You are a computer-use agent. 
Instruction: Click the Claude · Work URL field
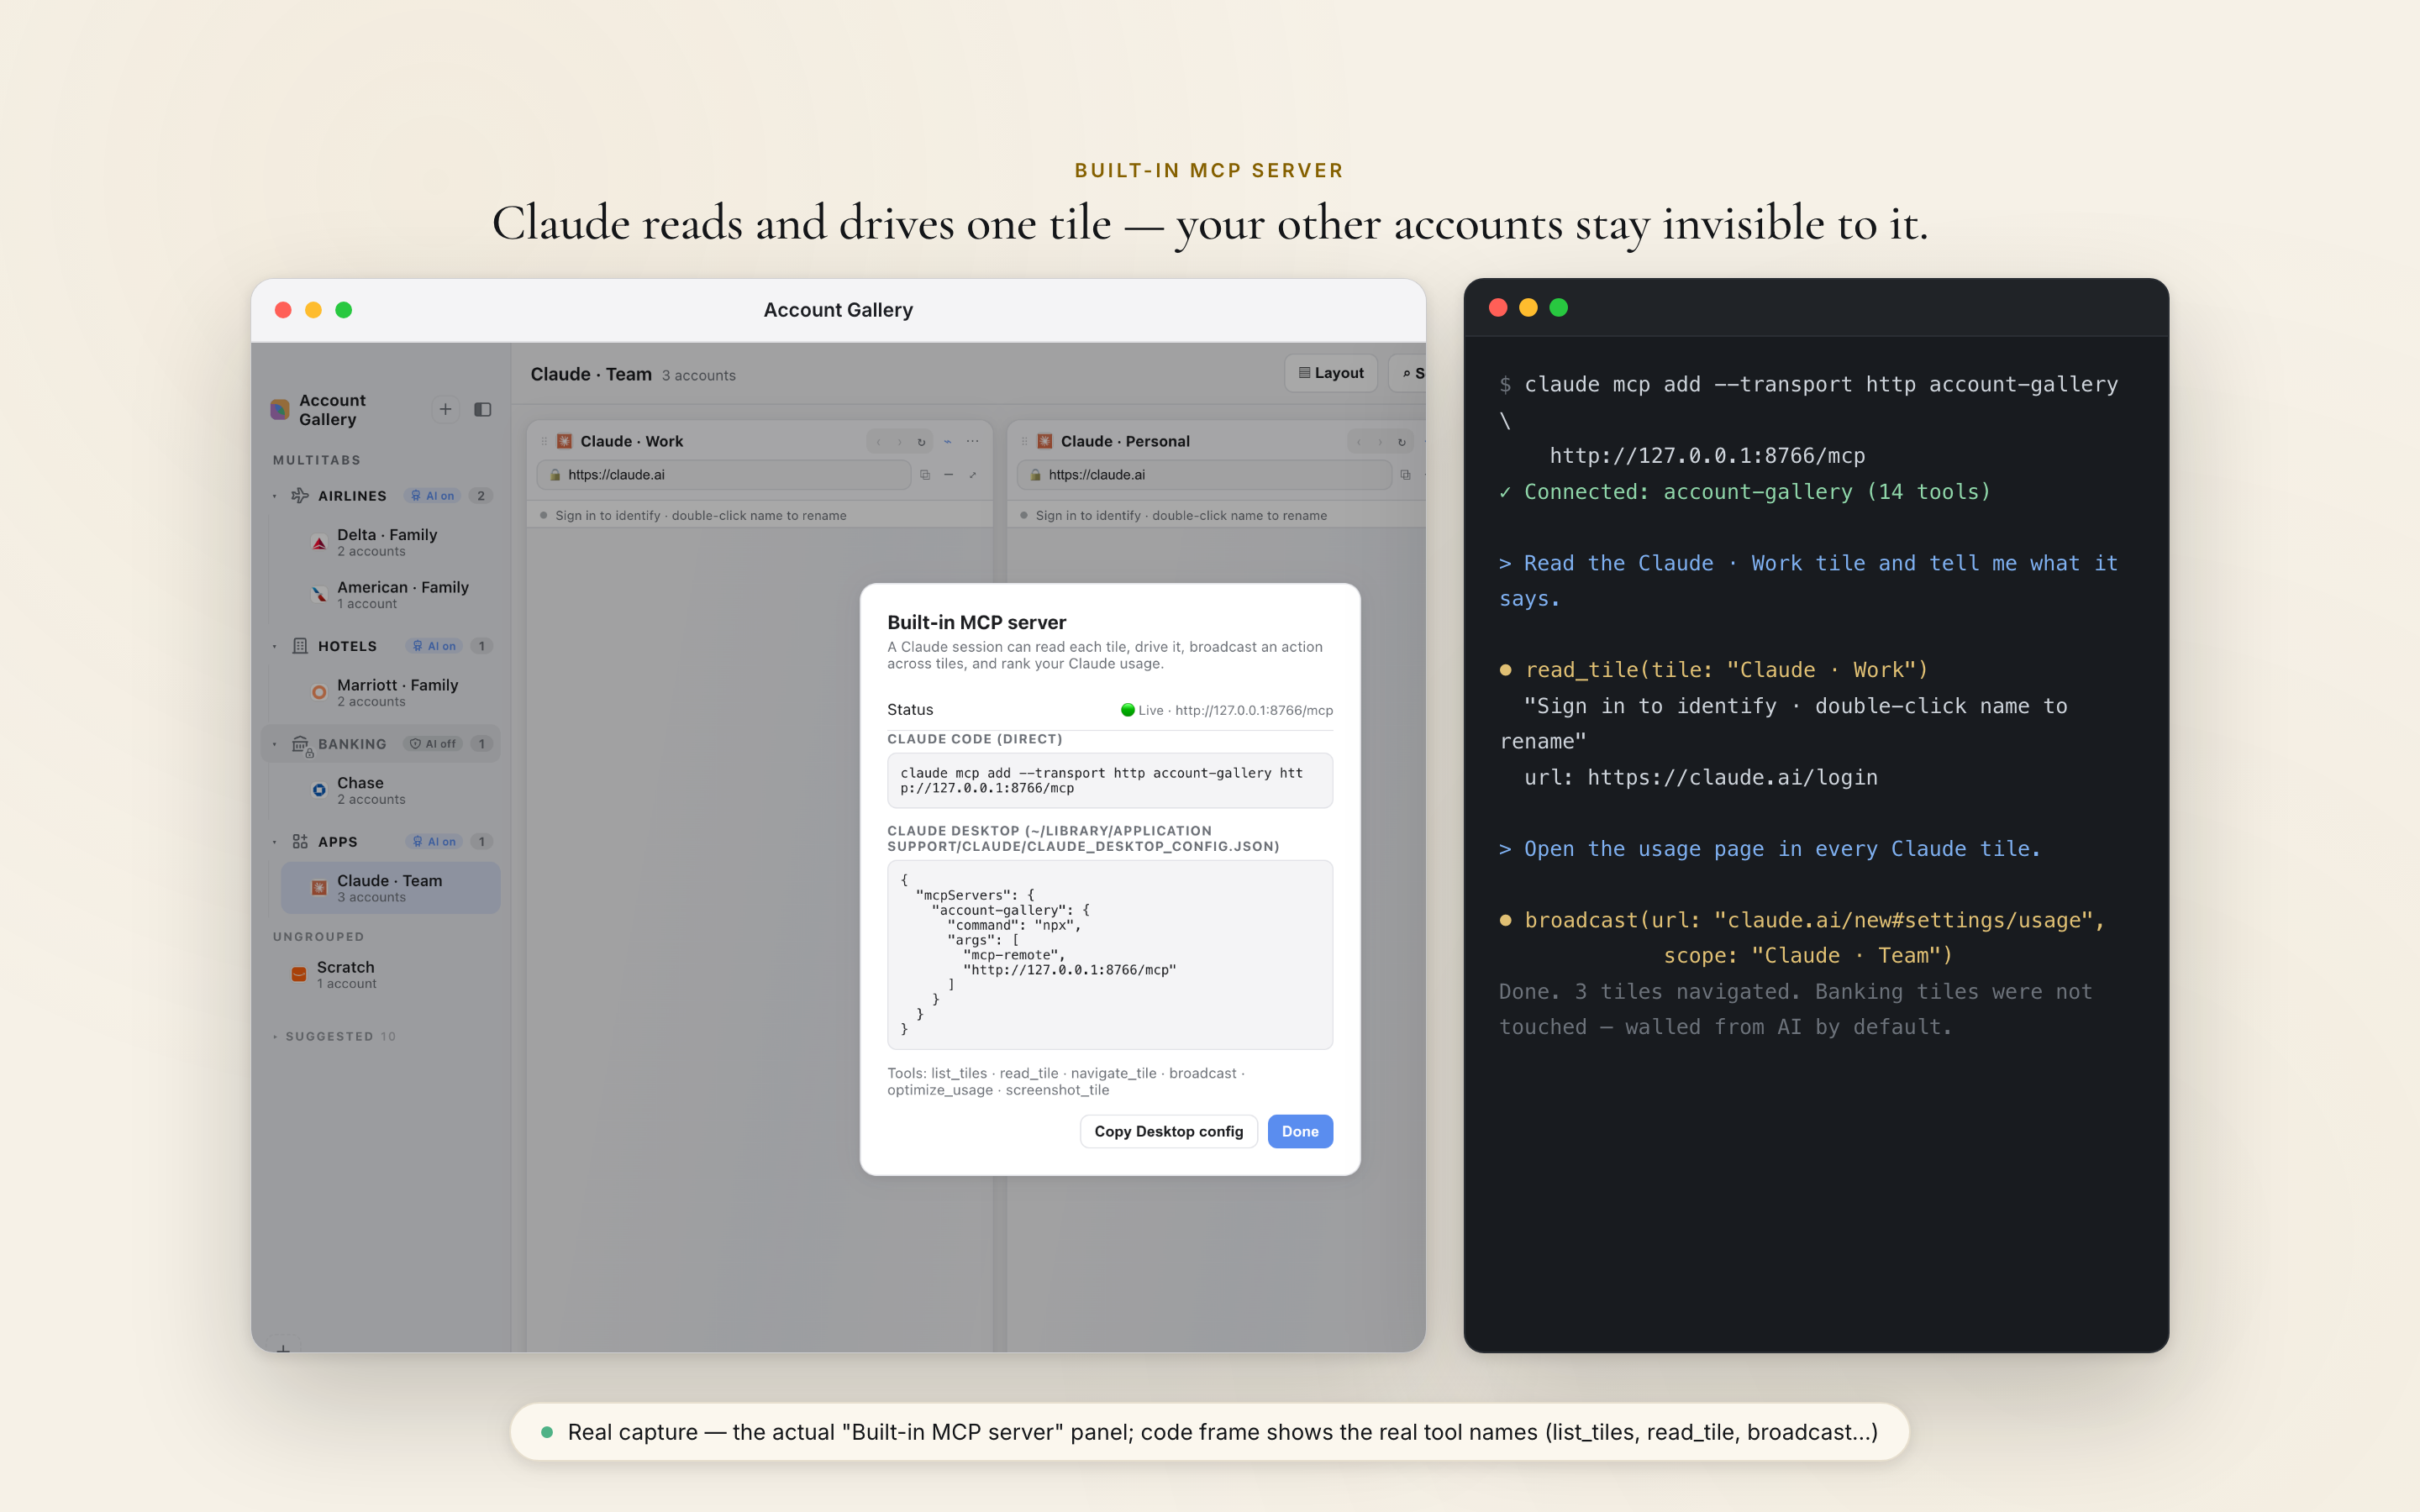click(x=724, y=475)
